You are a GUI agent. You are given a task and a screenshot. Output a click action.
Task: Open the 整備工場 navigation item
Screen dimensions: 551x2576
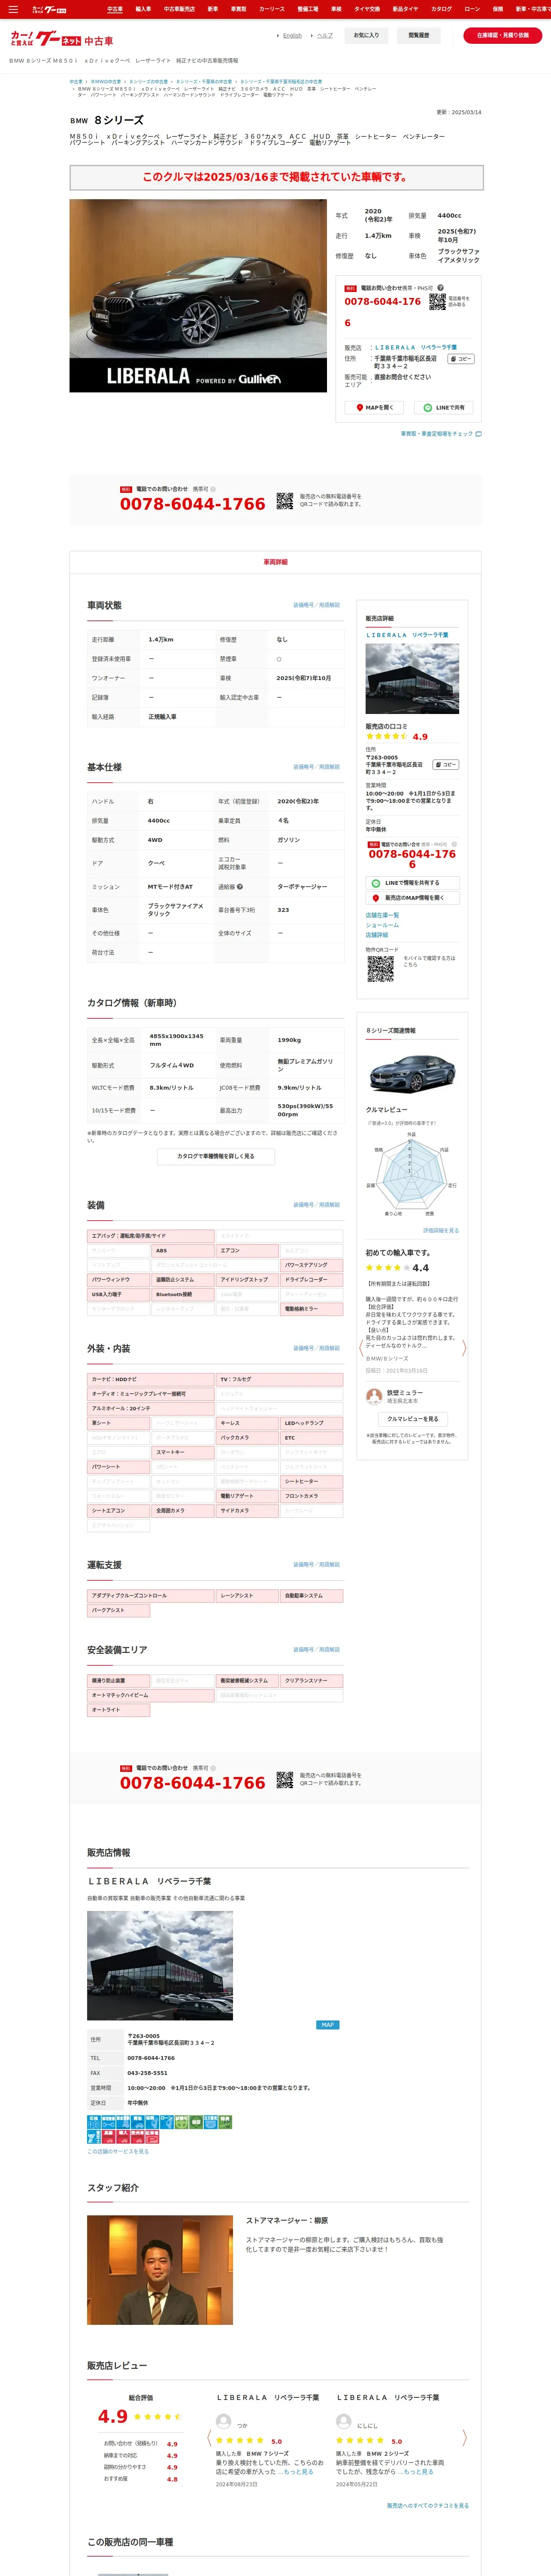tap(308, 9)
